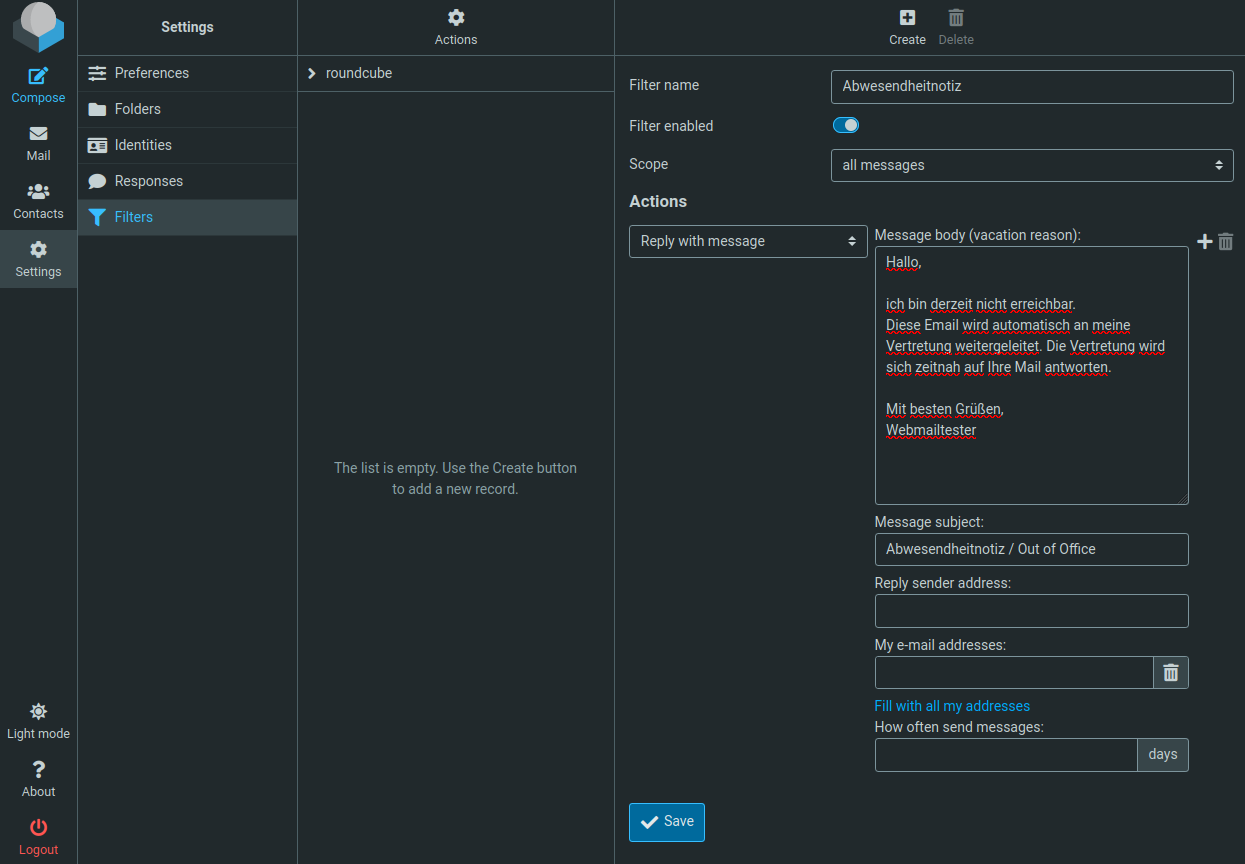Delete the action using trash icon

(1226, 242)
